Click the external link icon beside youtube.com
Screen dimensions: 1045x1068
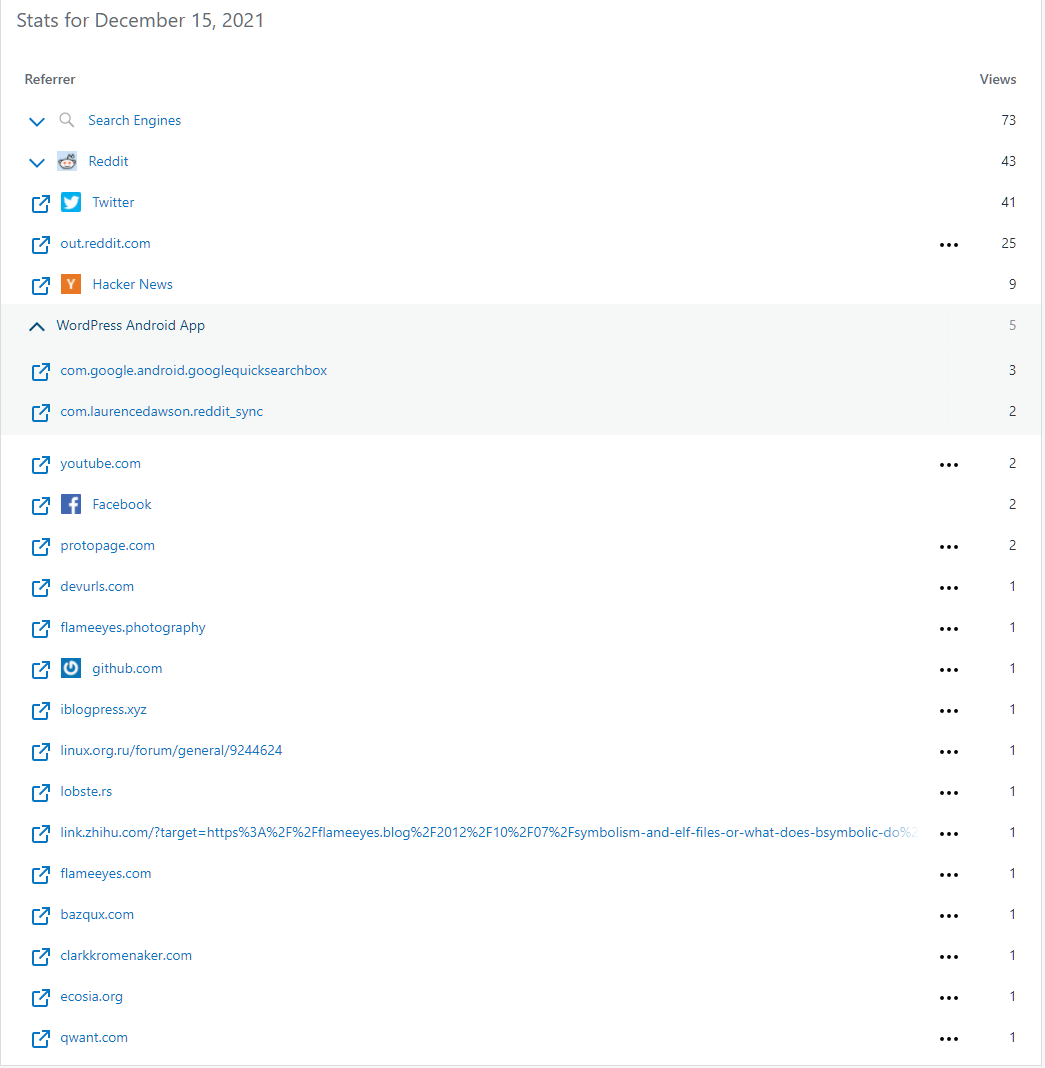[x=40, y=463]
